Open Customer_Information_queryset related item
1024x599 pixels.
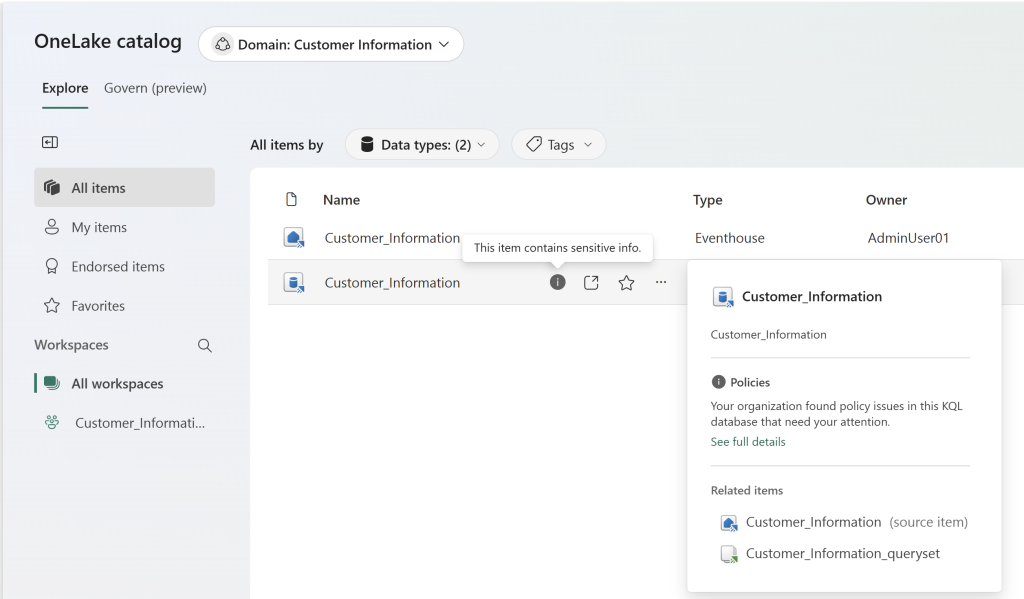click(842, 553)
